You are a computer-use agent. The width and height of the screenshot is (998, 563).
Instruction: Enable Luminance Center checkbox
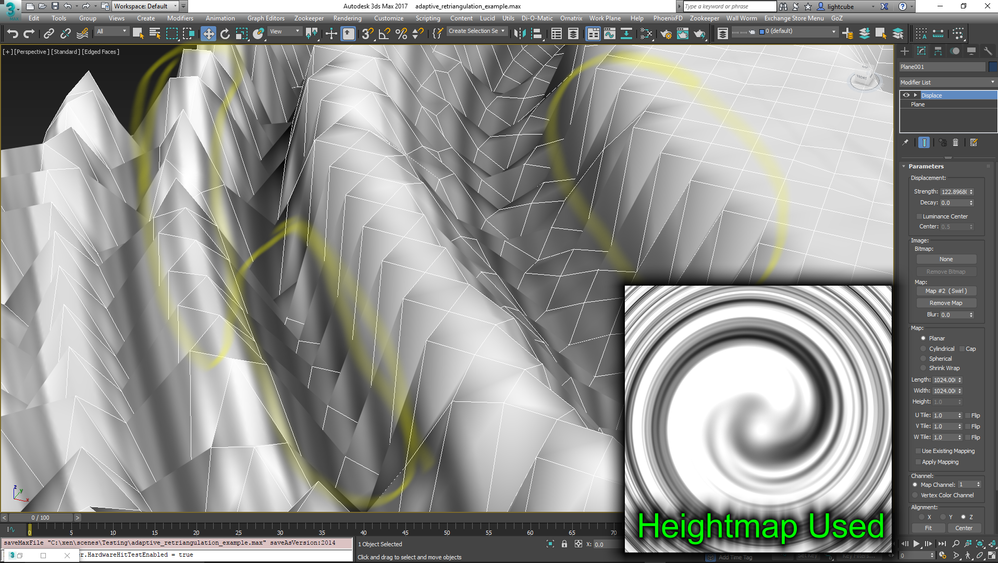tap(918, 216)
